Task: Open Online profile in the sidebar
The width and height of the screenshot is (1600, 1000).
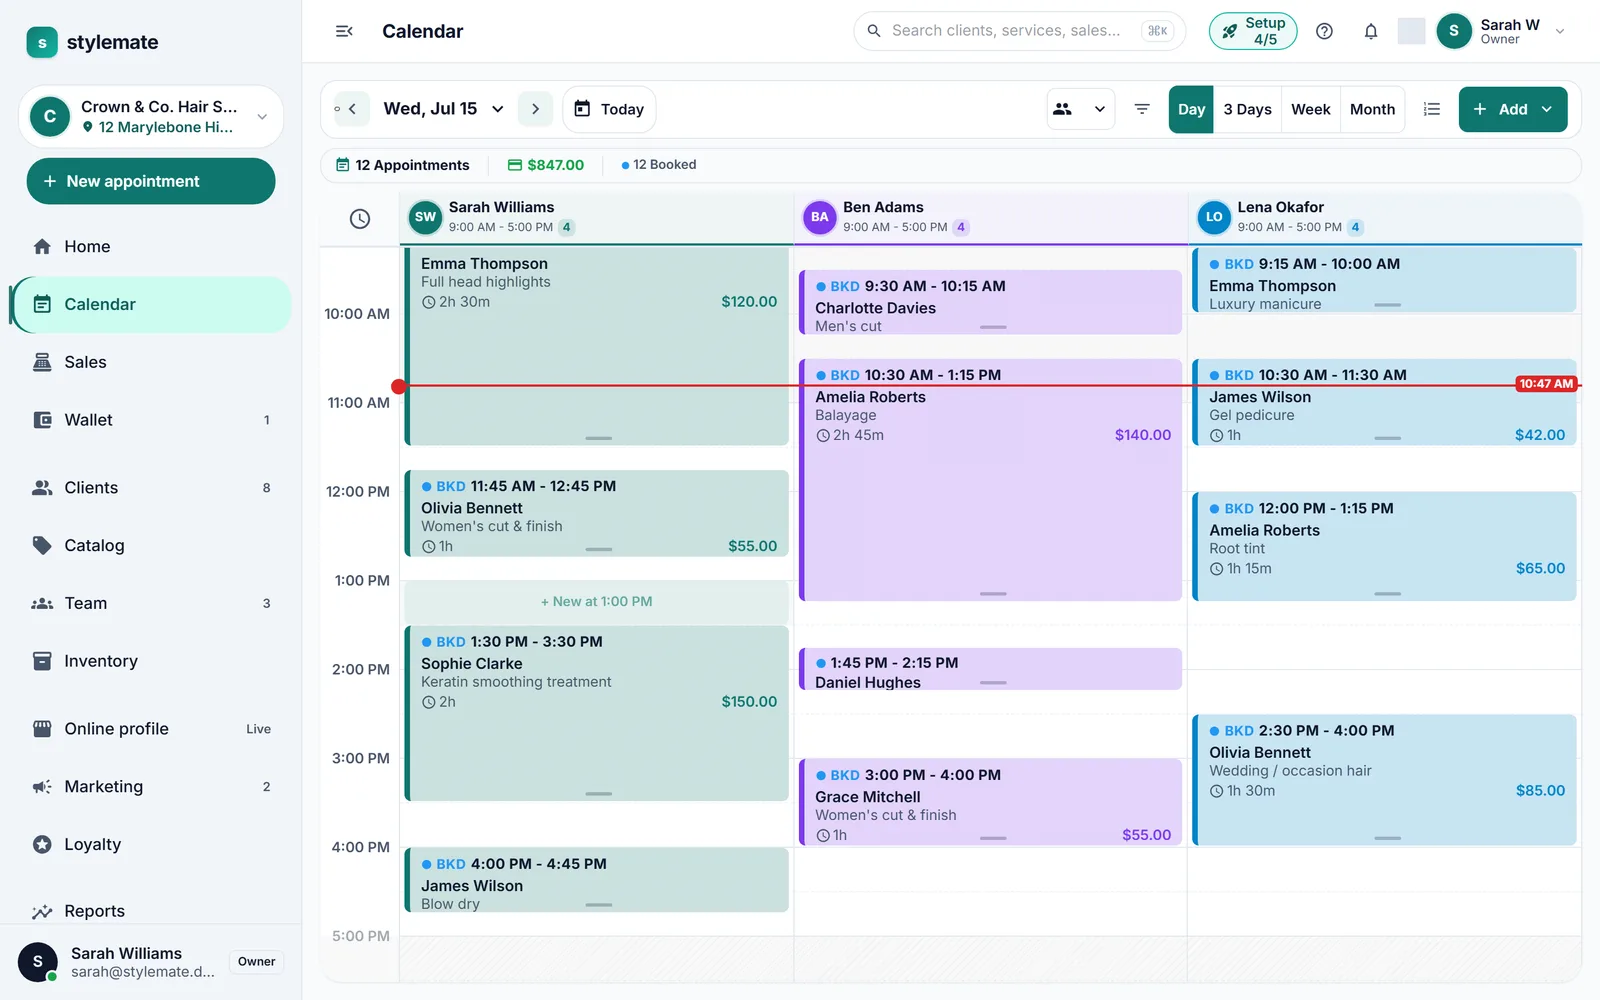Action: coord(150,729)
